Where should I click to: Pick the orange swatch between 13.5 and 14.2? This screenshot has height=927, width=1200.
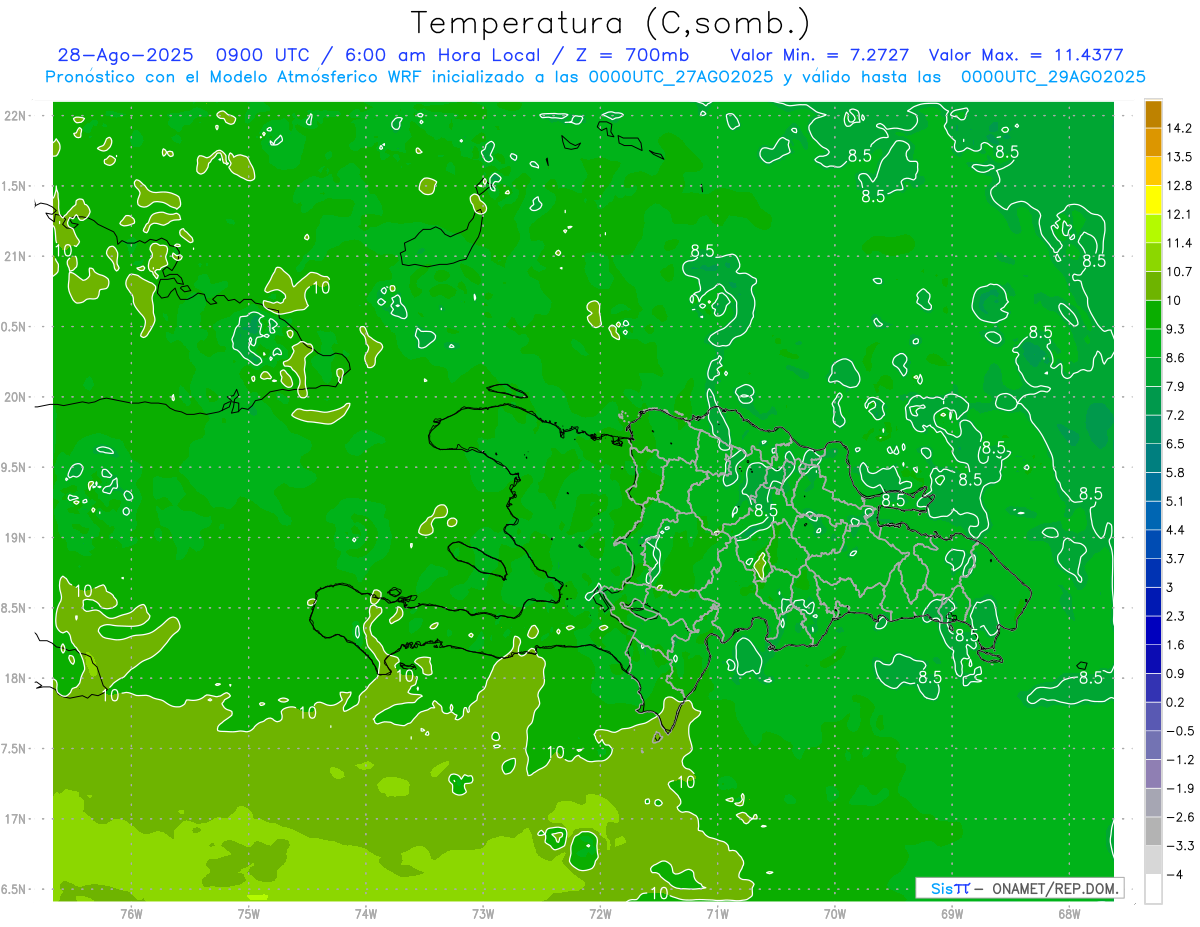(x=1153, y=142)
